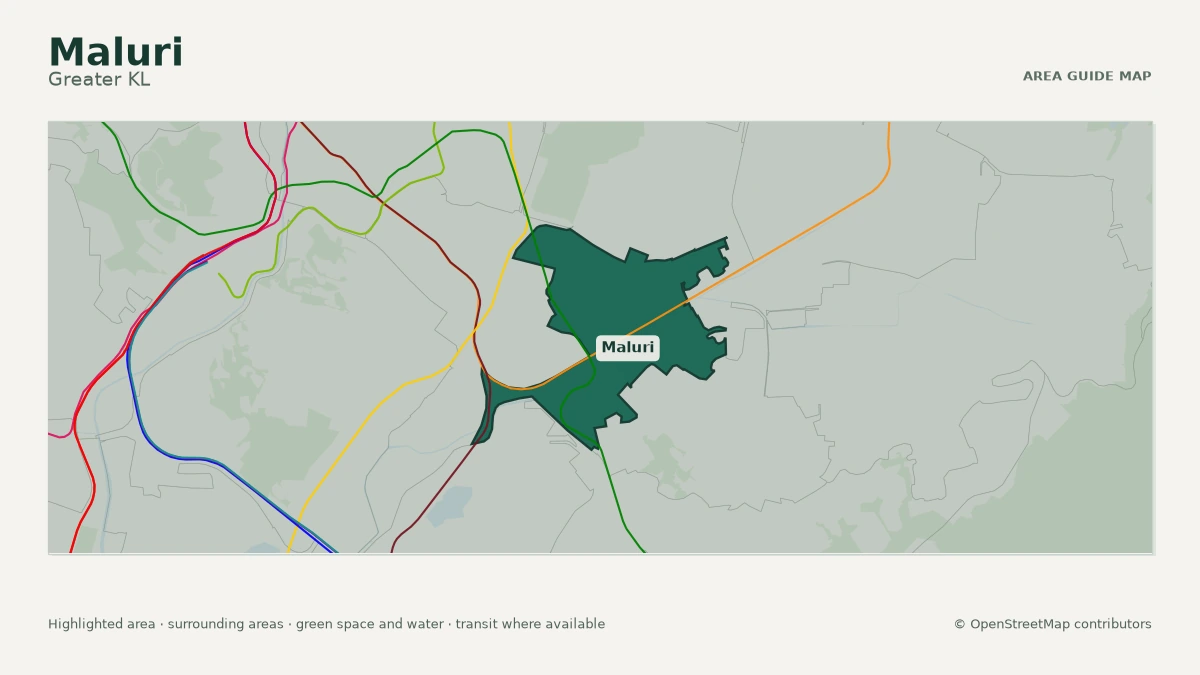Click the "Greater KL" subtitle
Image resolution: width=1200 pixels, height=675 pixels.
[x=99, y=79]
